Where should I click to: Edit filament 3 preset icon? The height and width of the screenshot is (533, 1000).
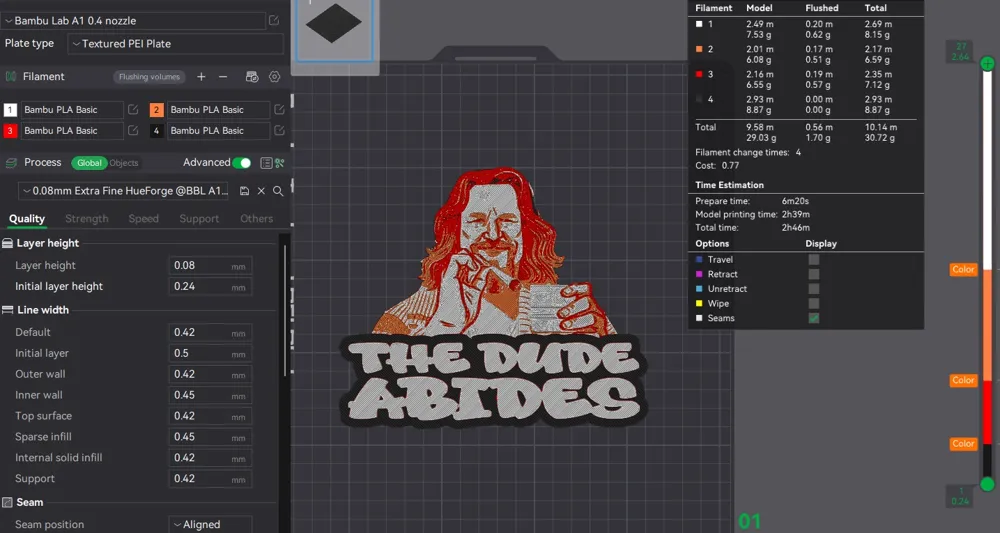pyautogui.click(x=133, y=130)
